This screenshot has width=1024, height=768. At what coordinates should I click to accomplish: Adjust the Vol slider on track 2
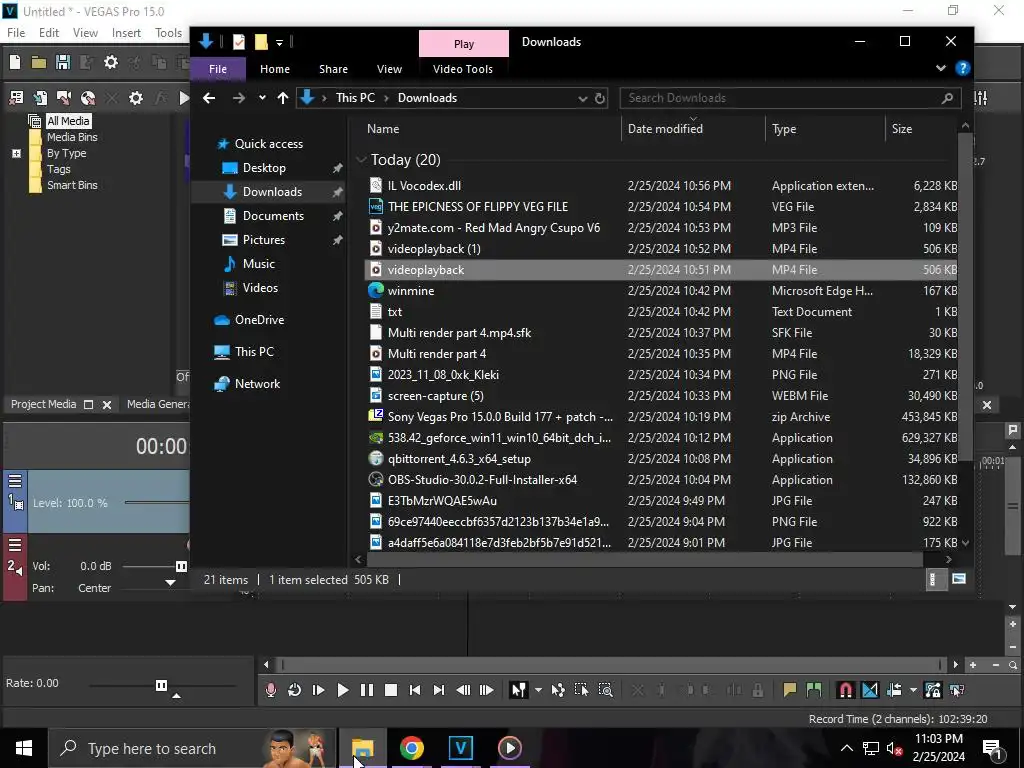pos(181,566)
